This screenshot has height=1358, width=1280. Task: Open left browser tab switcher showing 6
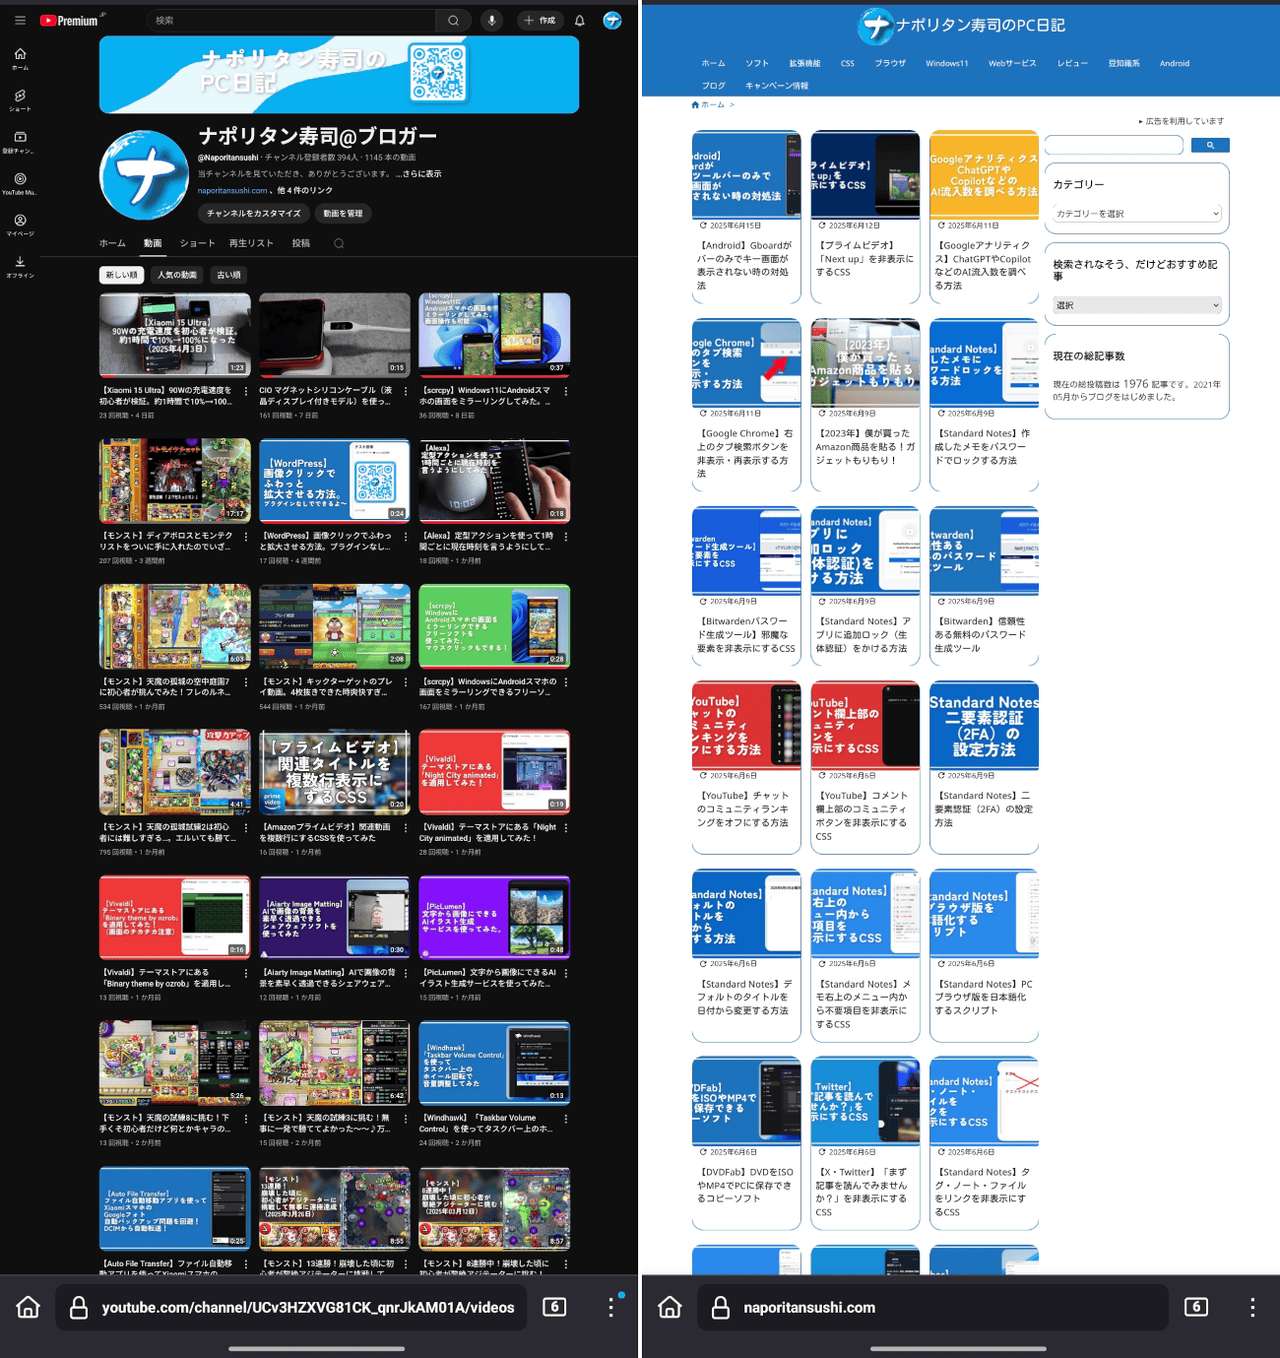click(555, 1307)
